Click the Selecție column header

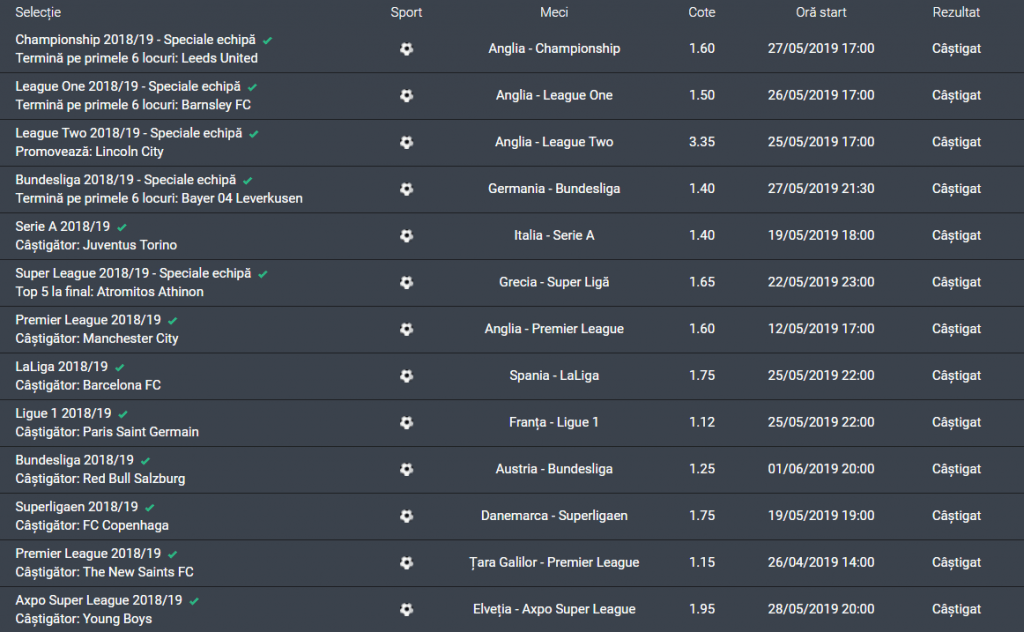coord(38,12)
